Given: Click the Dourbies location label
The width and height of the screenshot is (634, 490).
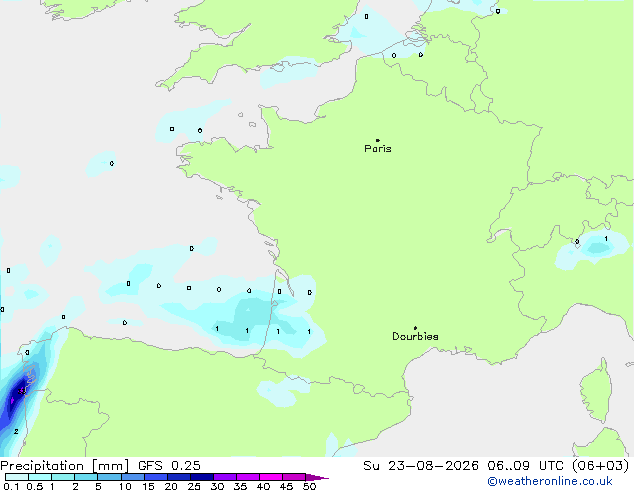Looking at the screenshot, I should click(x=415, y=336).
